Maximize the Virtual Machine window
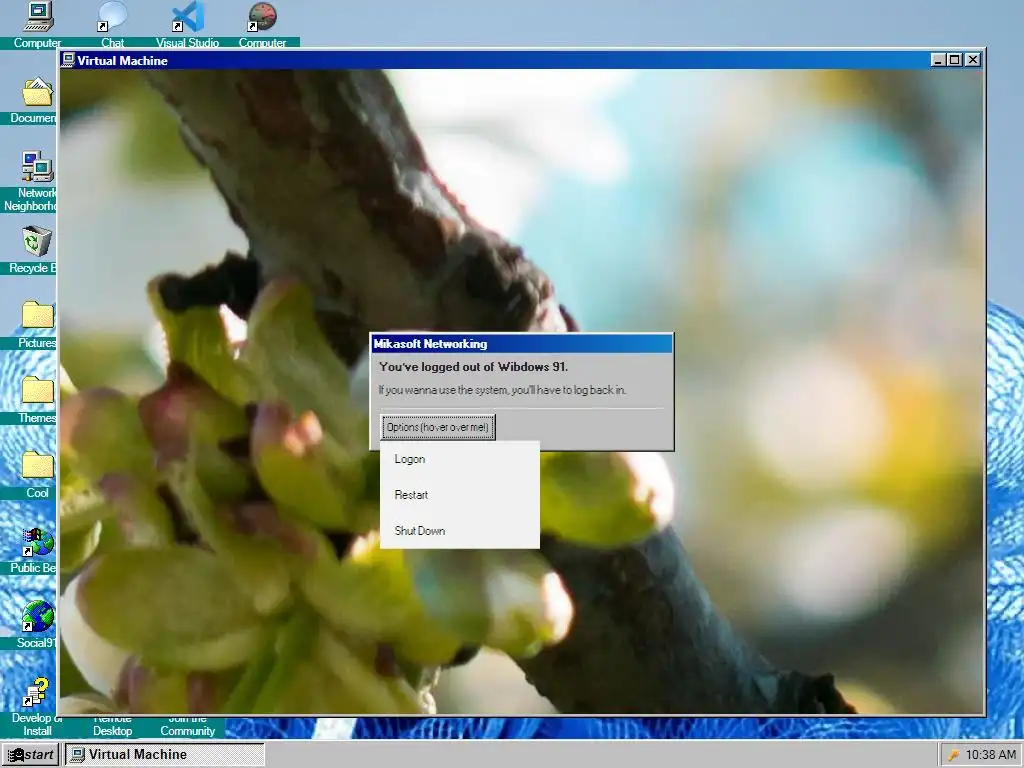Image resolution: width=1024 pixels, height=768 pixels. tap(954, 60)
